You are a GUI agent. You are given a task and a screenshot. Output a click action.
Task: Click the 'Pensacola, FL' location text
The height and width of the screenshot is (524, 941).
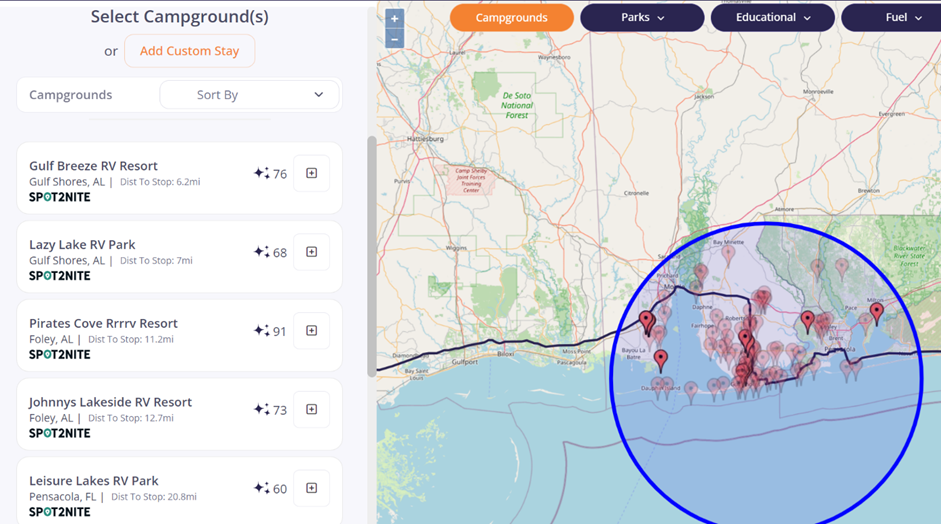pos(62,497)
